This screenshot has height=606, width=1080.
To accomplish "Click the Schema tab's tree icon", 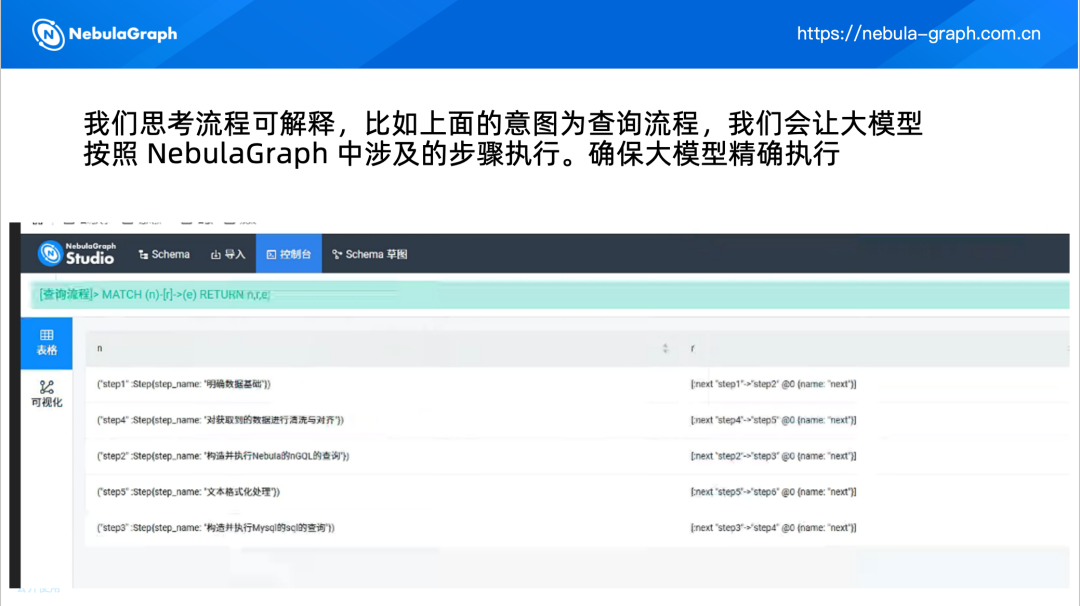I will point(143,255).
